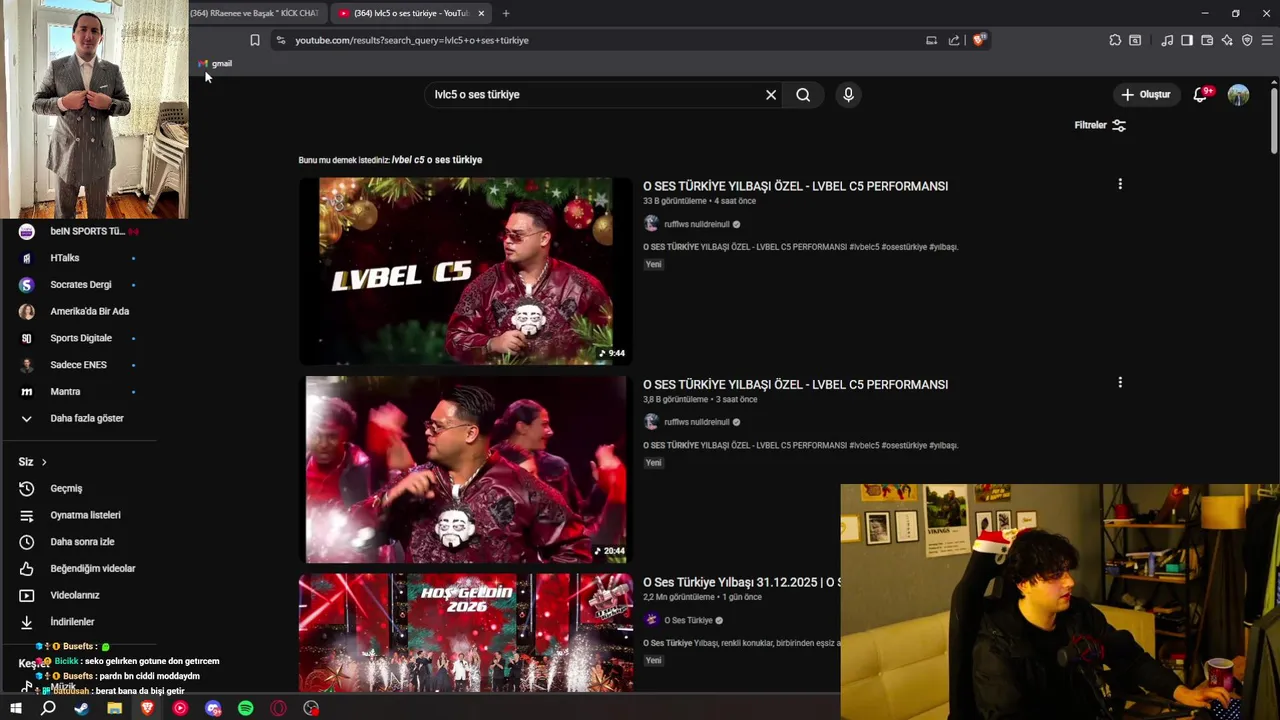This screenshot has width=1280, height=720.
Task: Open rufflws channel of the second result
Action: (x=697, y=422)
